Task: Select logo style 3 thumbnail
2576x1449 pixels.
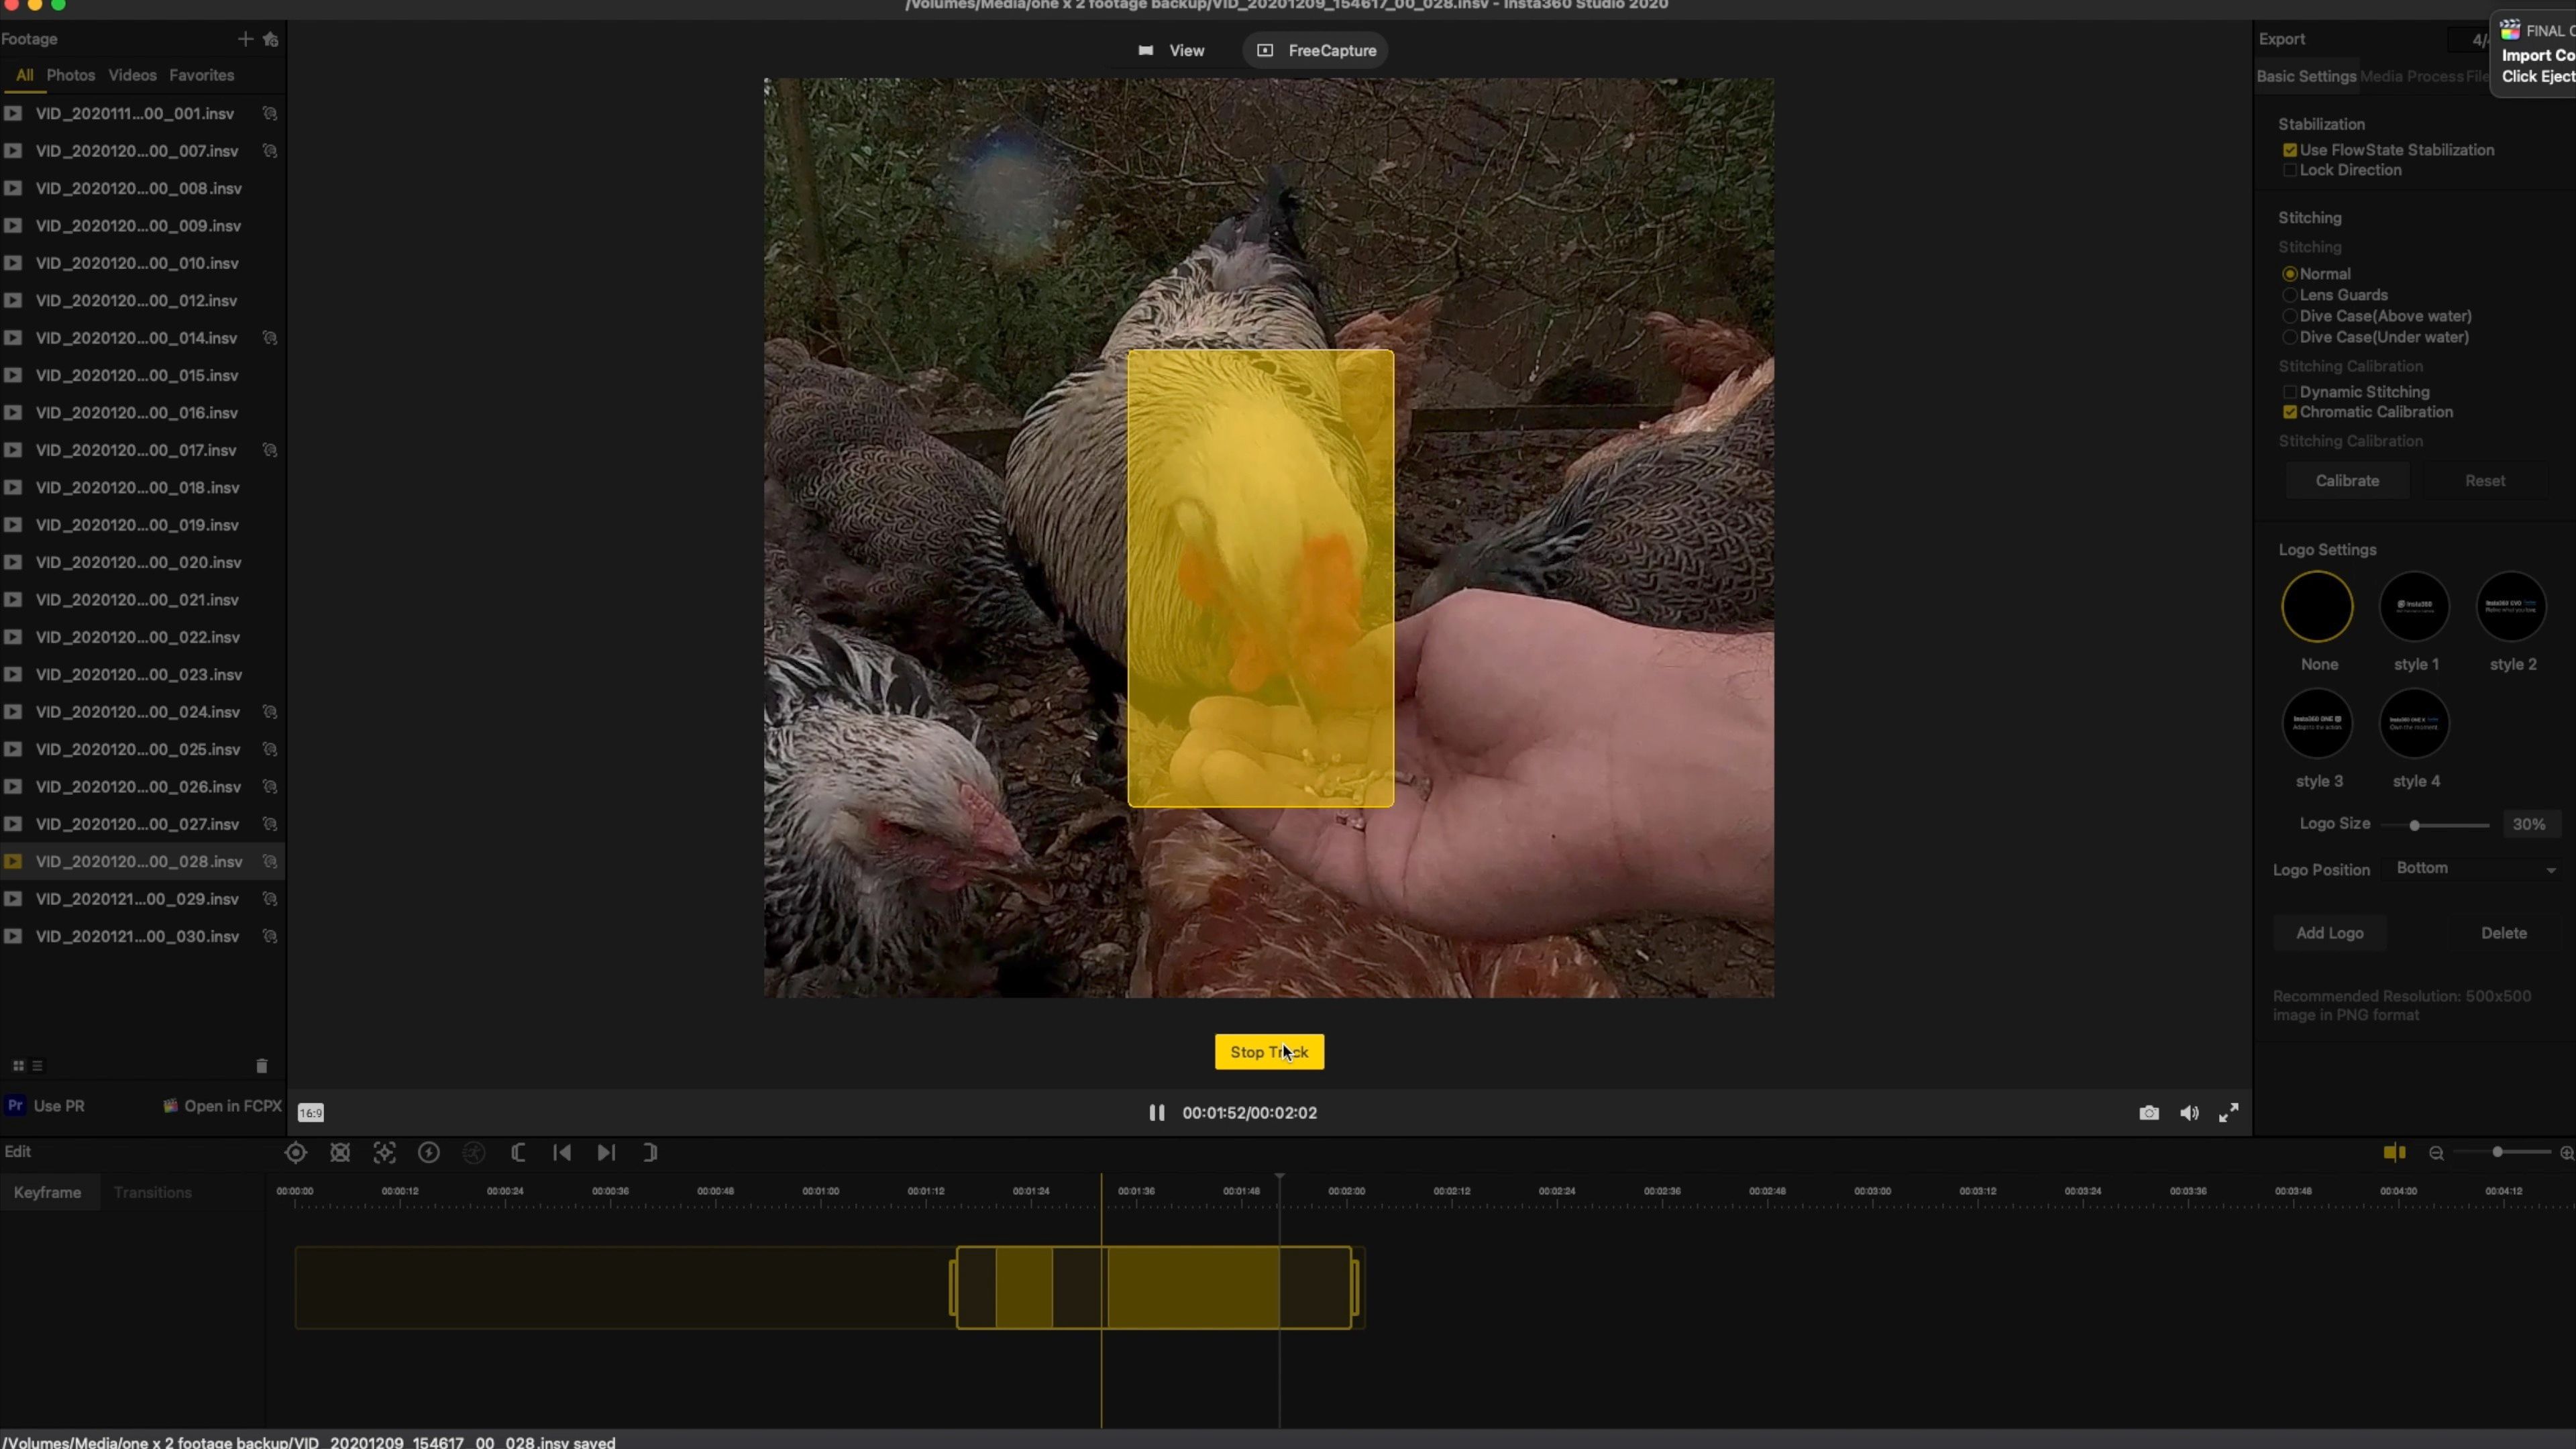Action: [x=2317, y=723]
